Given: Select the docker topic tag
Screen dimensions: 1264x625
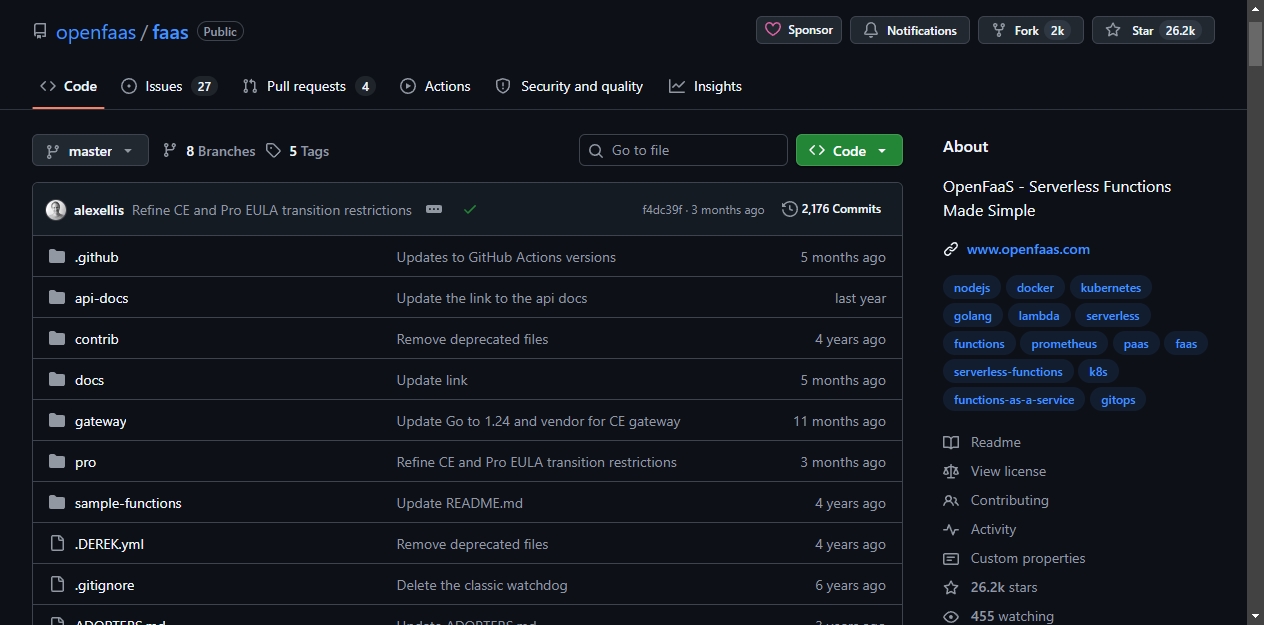Looking at the screenshot, I should pyautogui.click(x=1035, y=287).
